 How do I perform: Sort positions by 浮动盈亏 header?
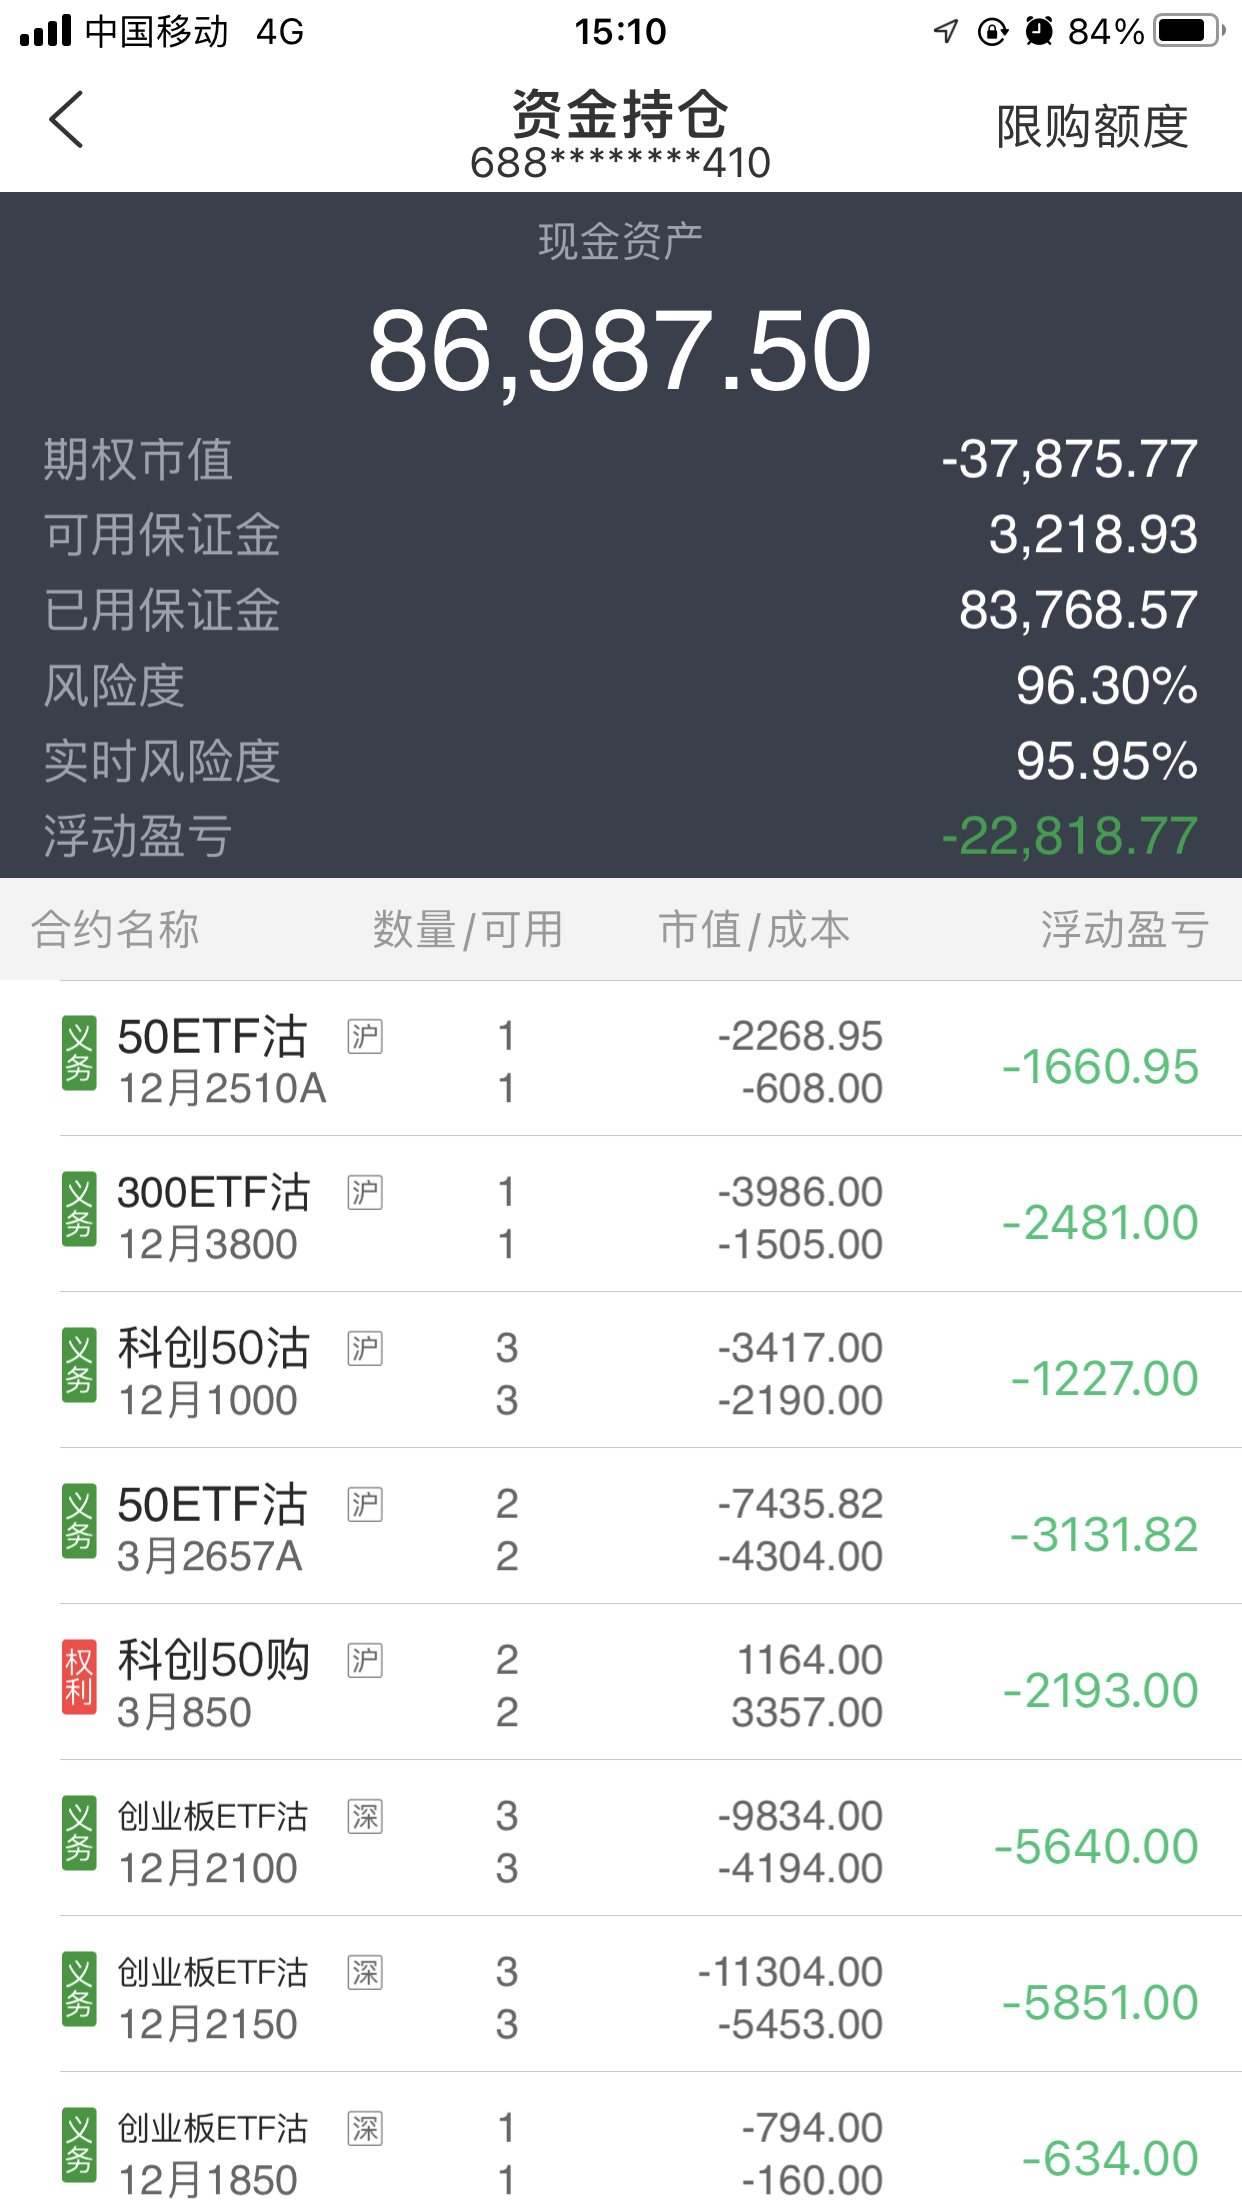1124,929
